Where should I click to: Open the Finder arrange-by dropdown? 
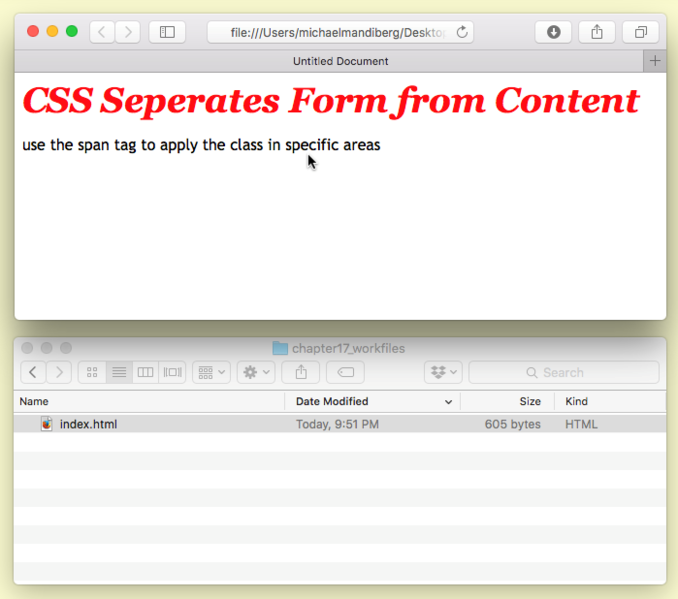[211, 373]
